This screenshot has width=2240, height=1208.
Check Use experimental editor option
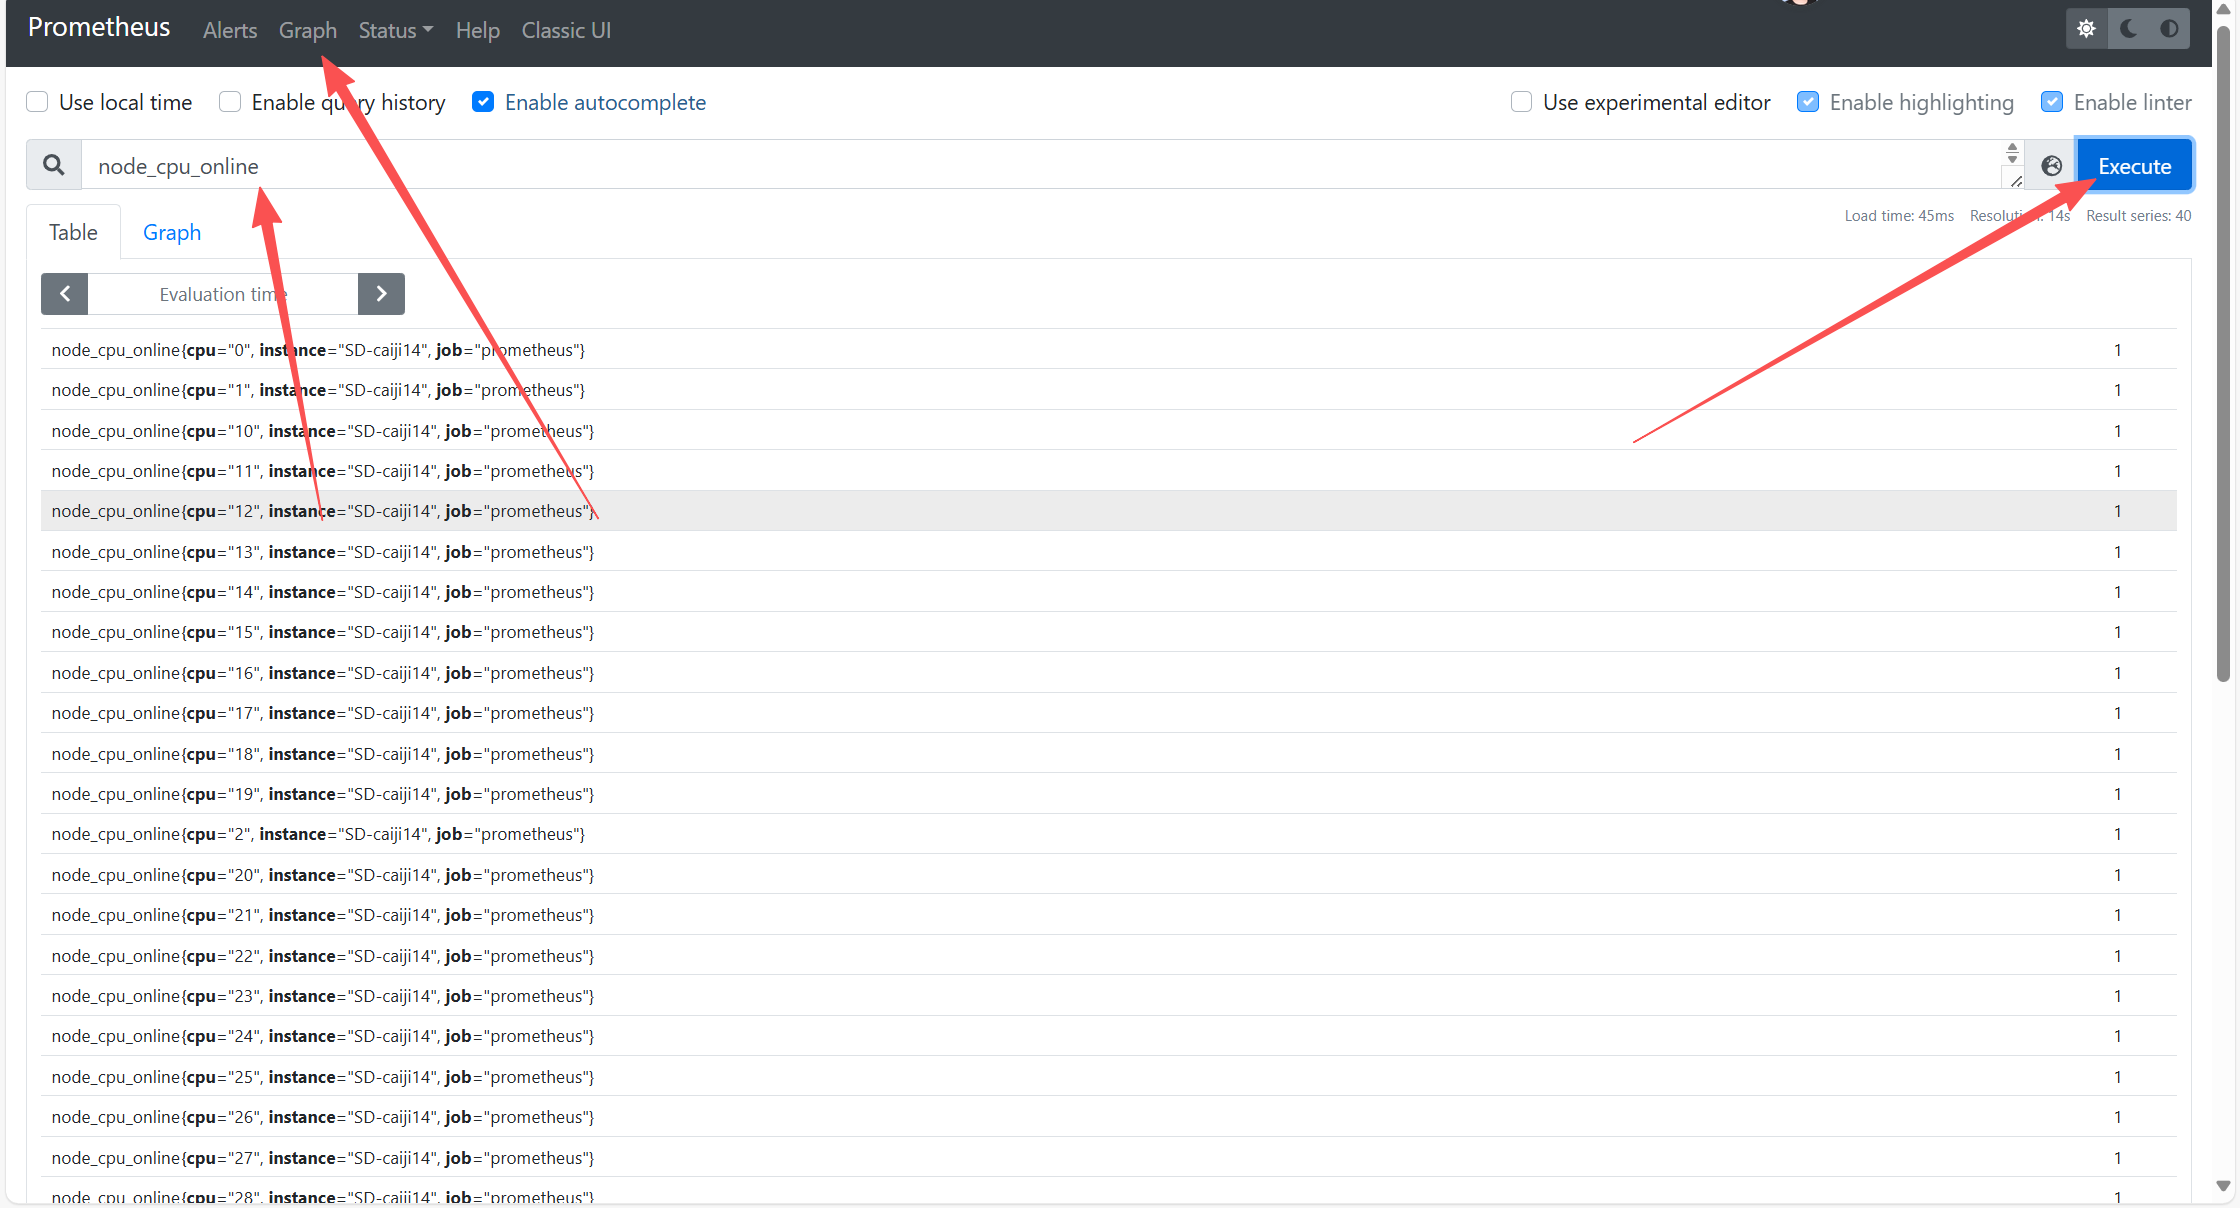click(1521, 102)
